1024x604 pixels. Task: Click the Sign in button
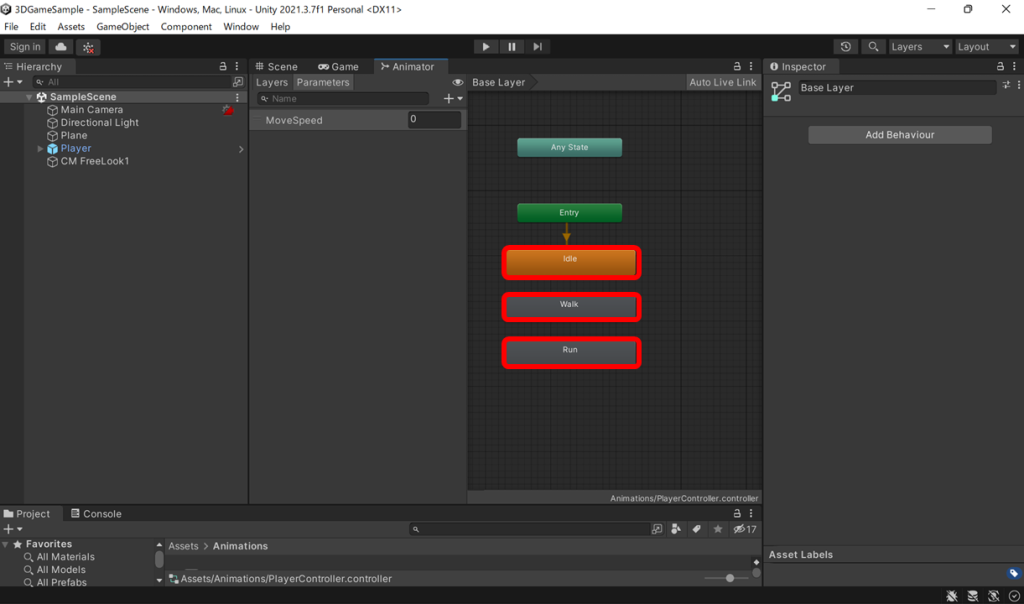(x=24, y=46)
